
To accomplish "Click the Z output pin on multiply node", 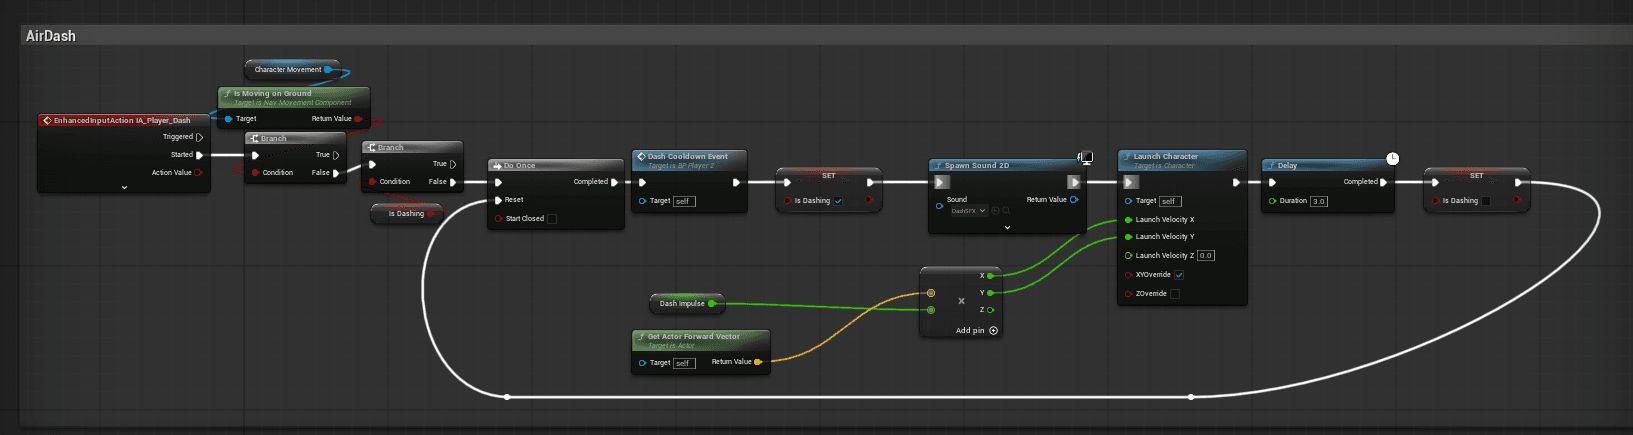I will coord(990,310).
